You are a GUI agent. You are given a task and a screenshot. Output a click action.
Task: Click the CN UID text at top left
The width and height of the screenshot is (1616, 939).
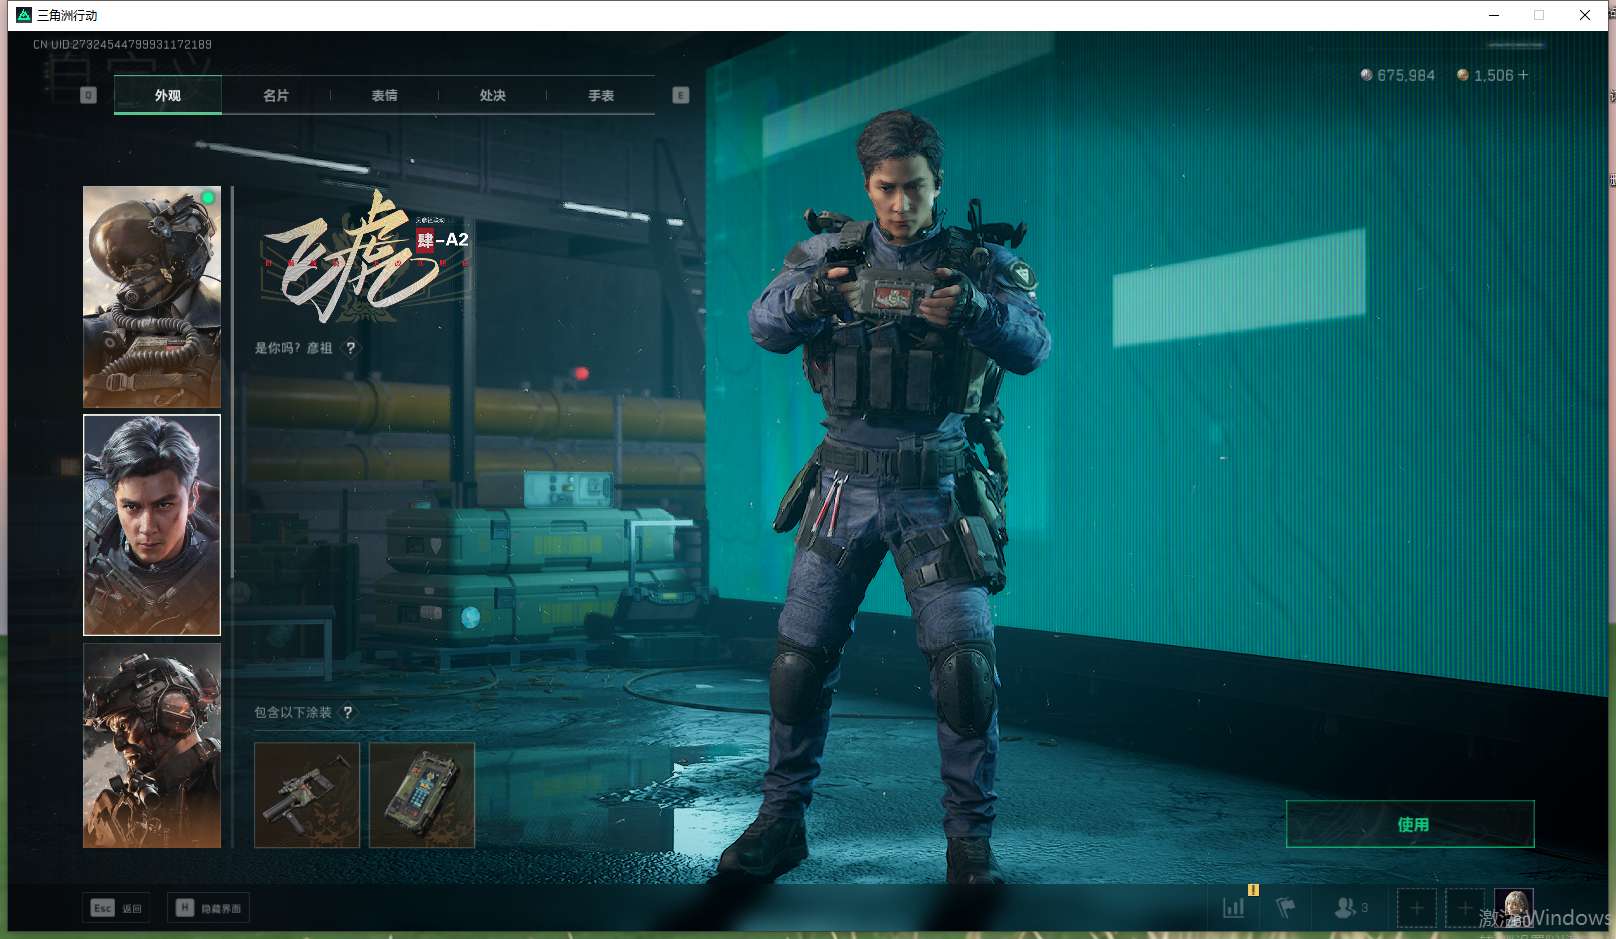122,44
